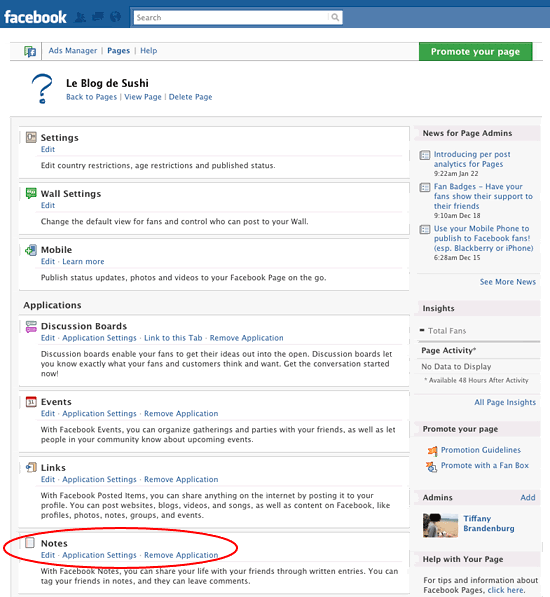This screenshot has height=597, width=550.
Task: Open Learn more under Mobile
Action: (83, 262)
